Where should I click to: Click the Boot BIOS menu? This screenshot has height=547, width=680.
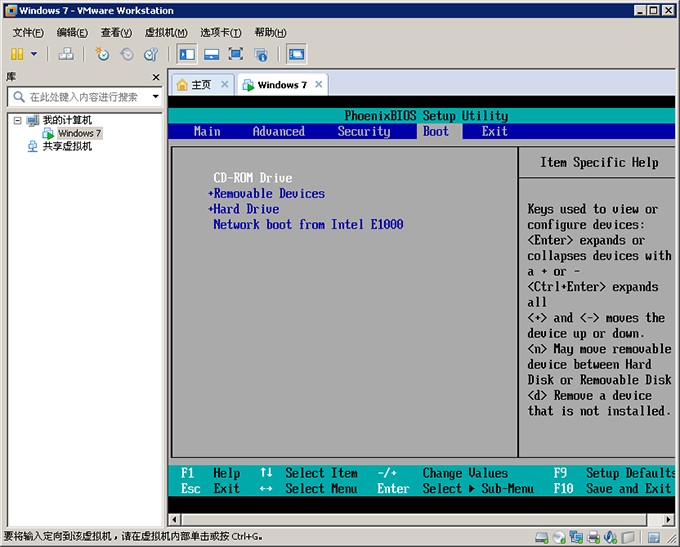pyautogui.click(x=436, y=131)
